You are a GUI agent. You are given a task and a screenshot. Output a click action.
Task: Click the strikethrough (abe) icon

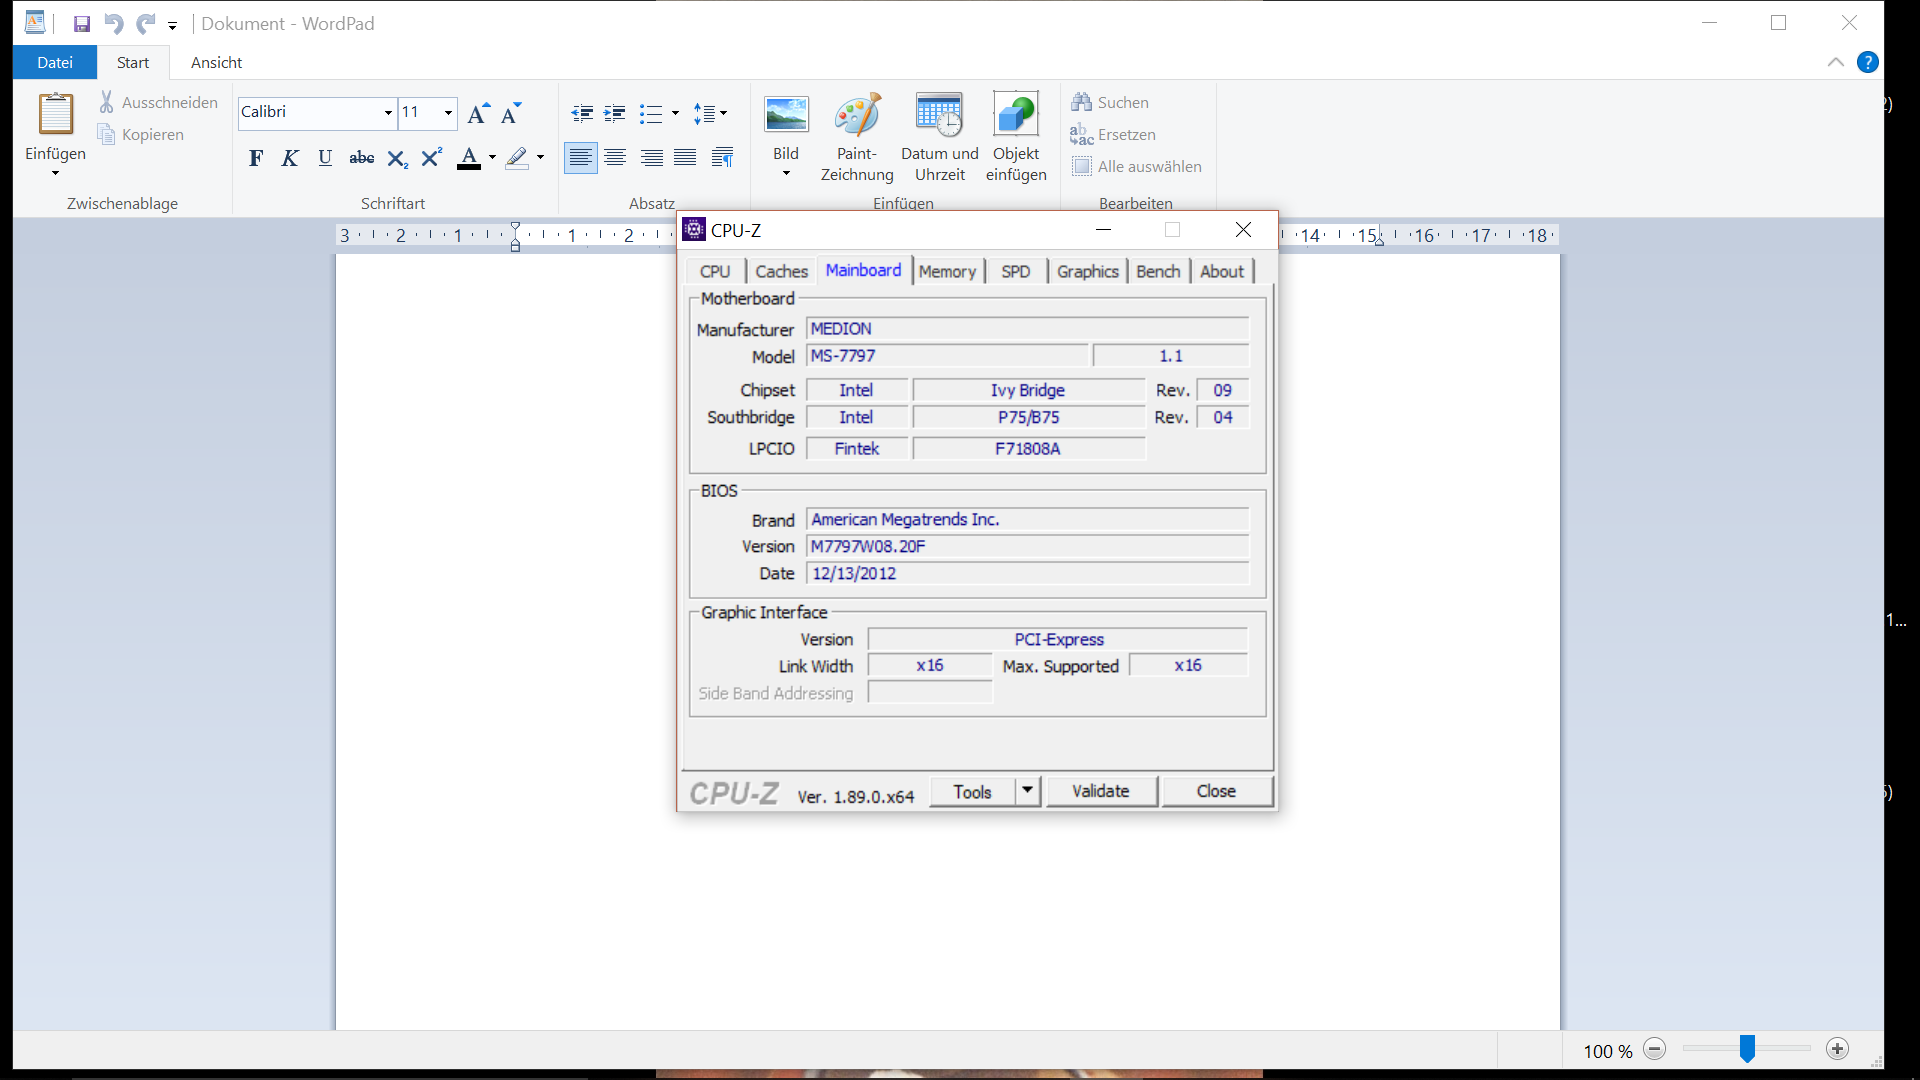click(361, 157)
